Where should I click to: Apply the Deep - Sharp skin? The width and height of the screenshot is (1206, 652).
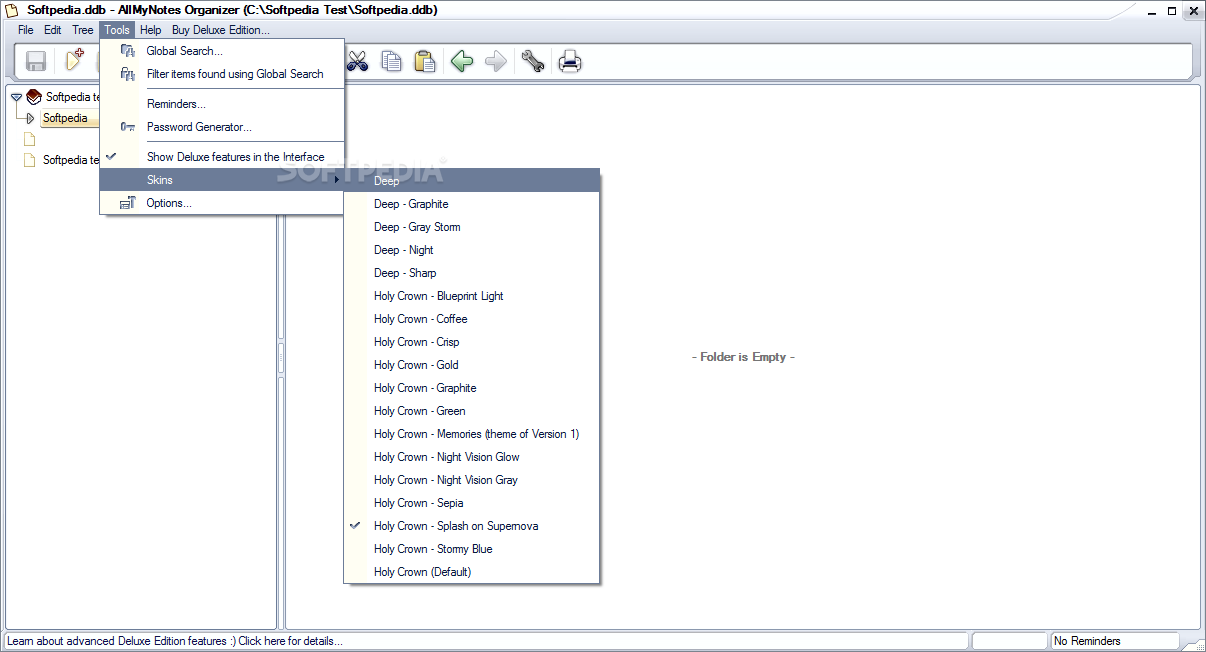pyautogui.click(x=471, y=273)
